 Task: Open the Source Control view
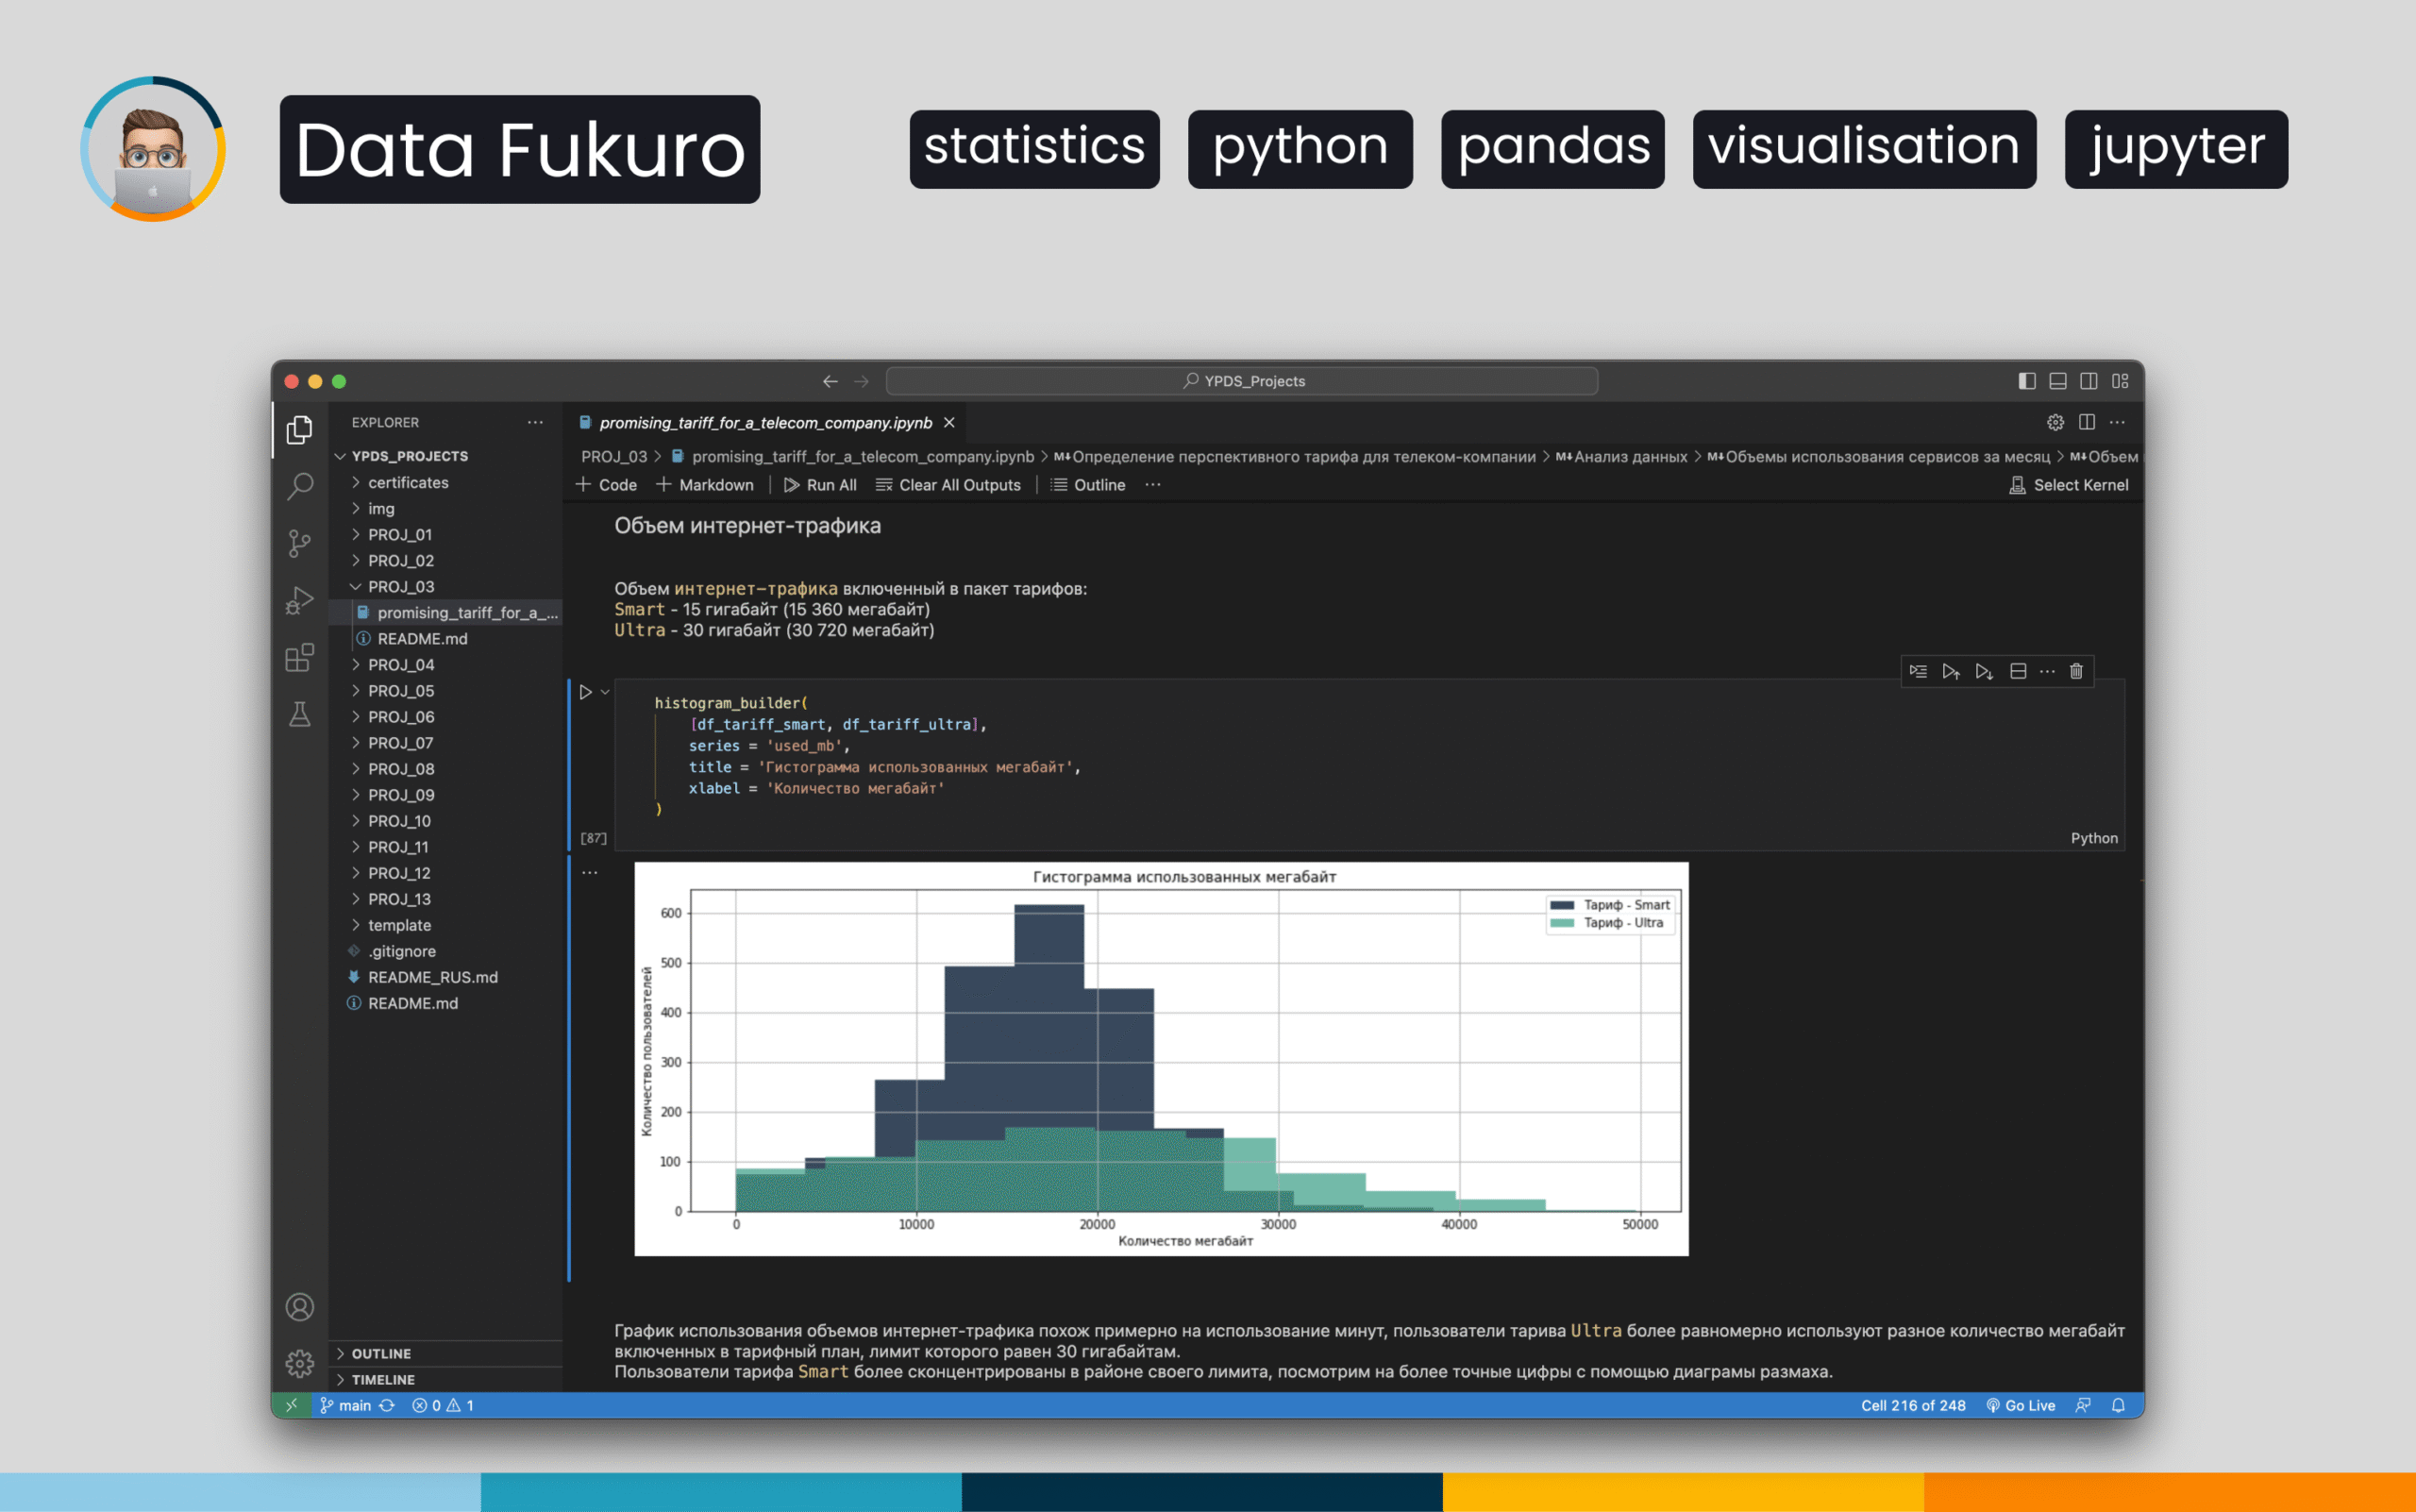pos(299,543)
